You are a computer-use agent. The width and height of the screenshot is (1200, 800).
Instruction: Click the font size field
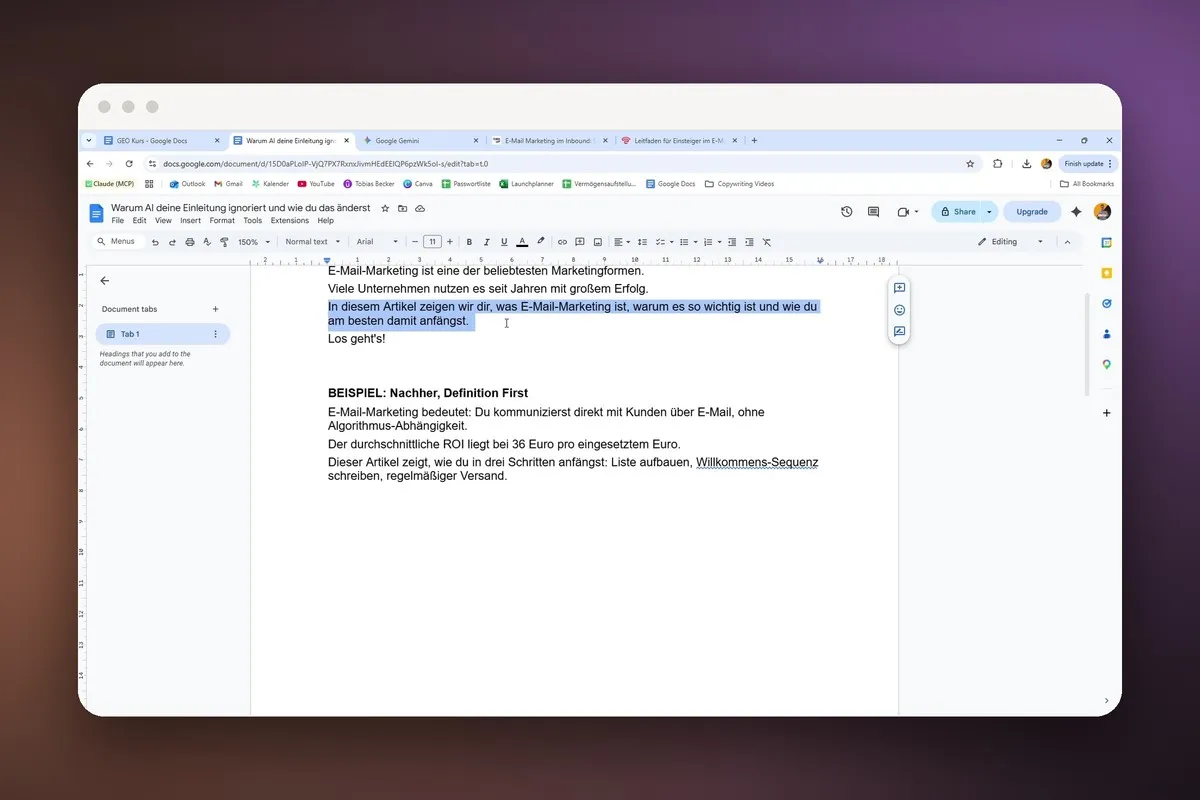click(432, 242)
